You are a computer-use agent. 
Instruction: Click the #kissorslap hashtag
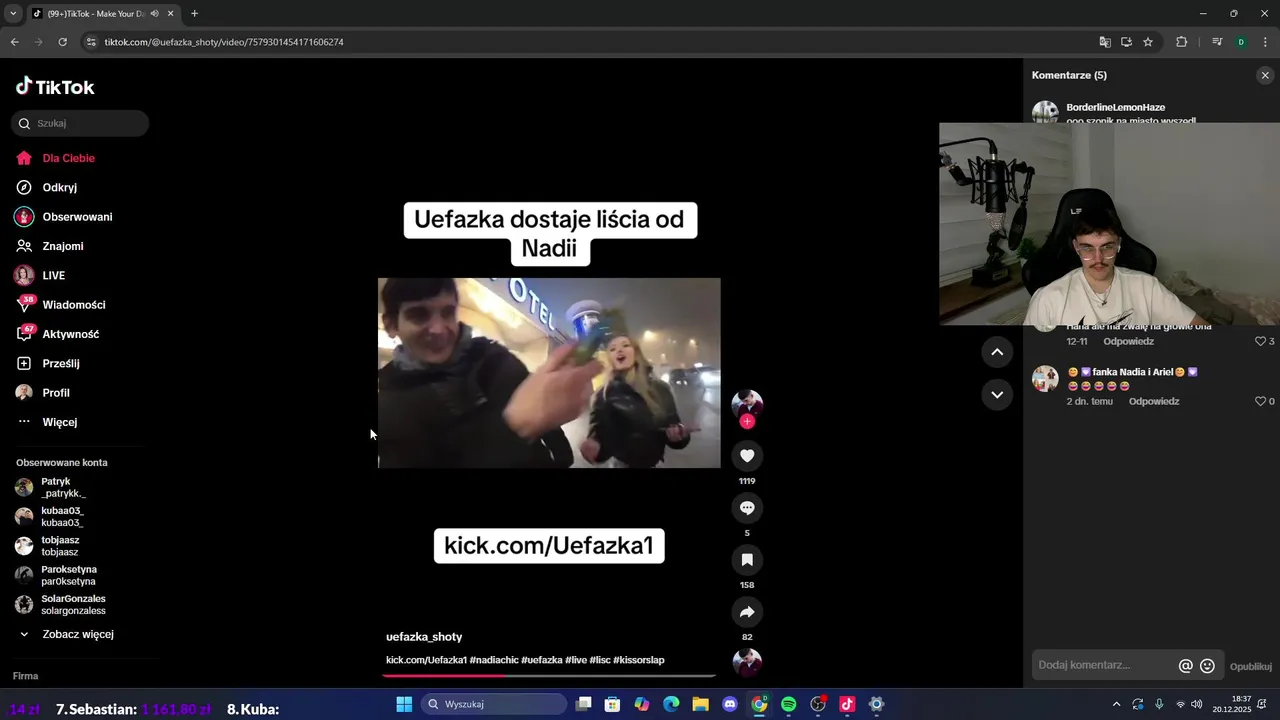[x=639, y=660]
